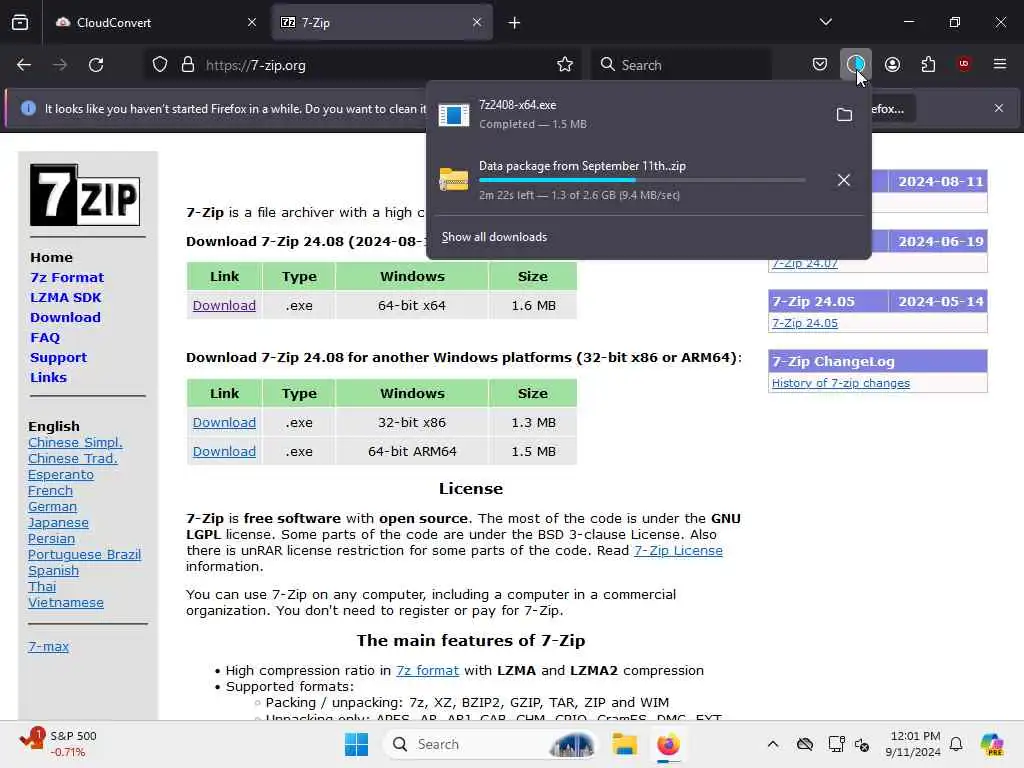Show hidden system tray icons
This screenshot has height=768, width=1024.
[773, 744]
